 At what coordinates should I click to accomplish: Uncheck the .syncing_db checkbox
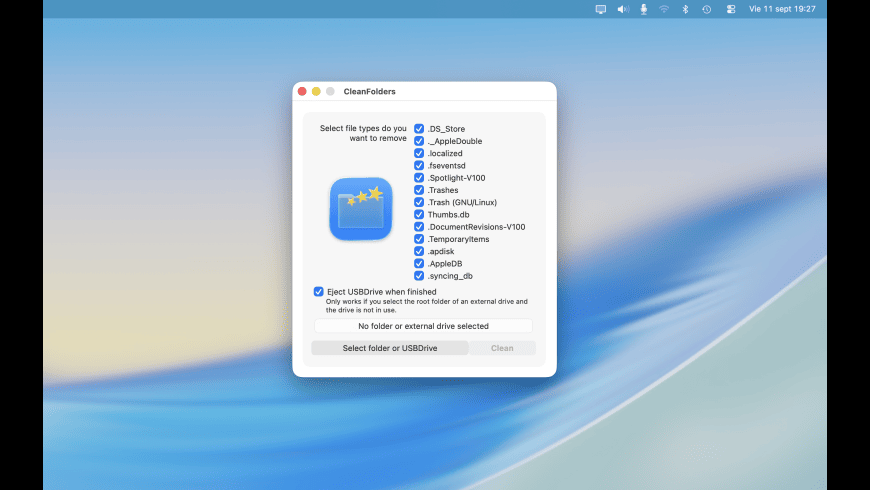click(x=419, y=275)
